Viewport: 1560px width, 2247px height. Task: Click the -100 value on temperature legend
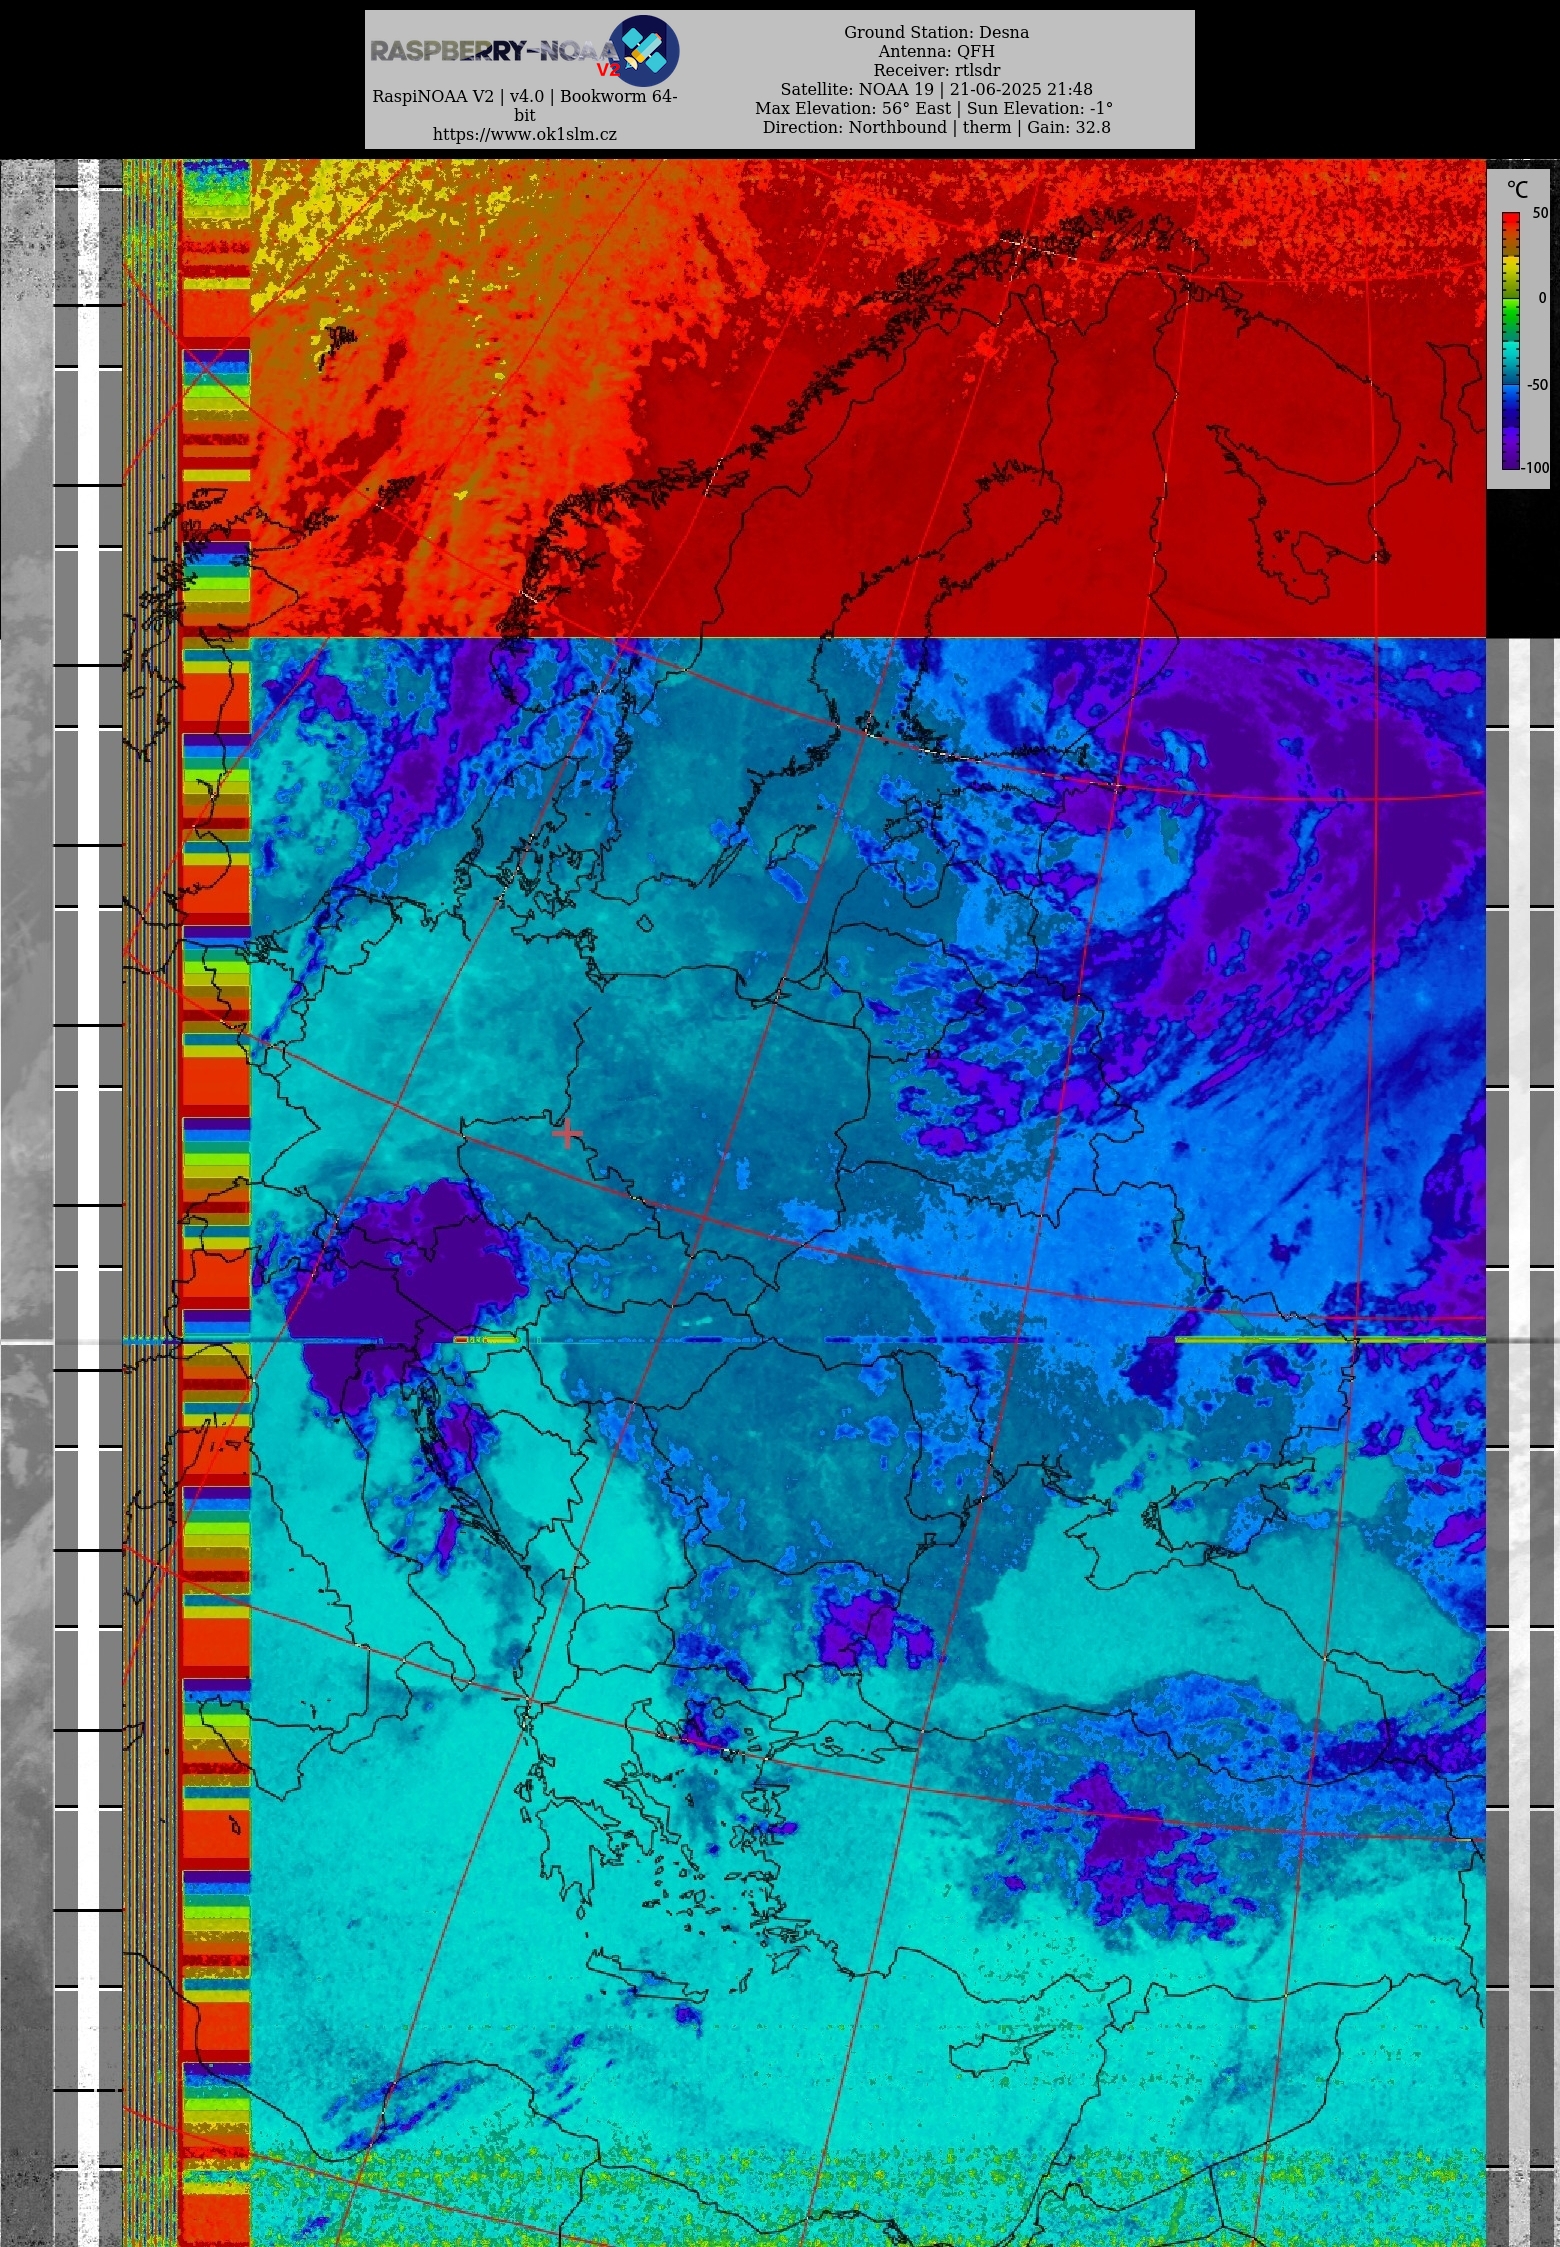(1536, 467)
